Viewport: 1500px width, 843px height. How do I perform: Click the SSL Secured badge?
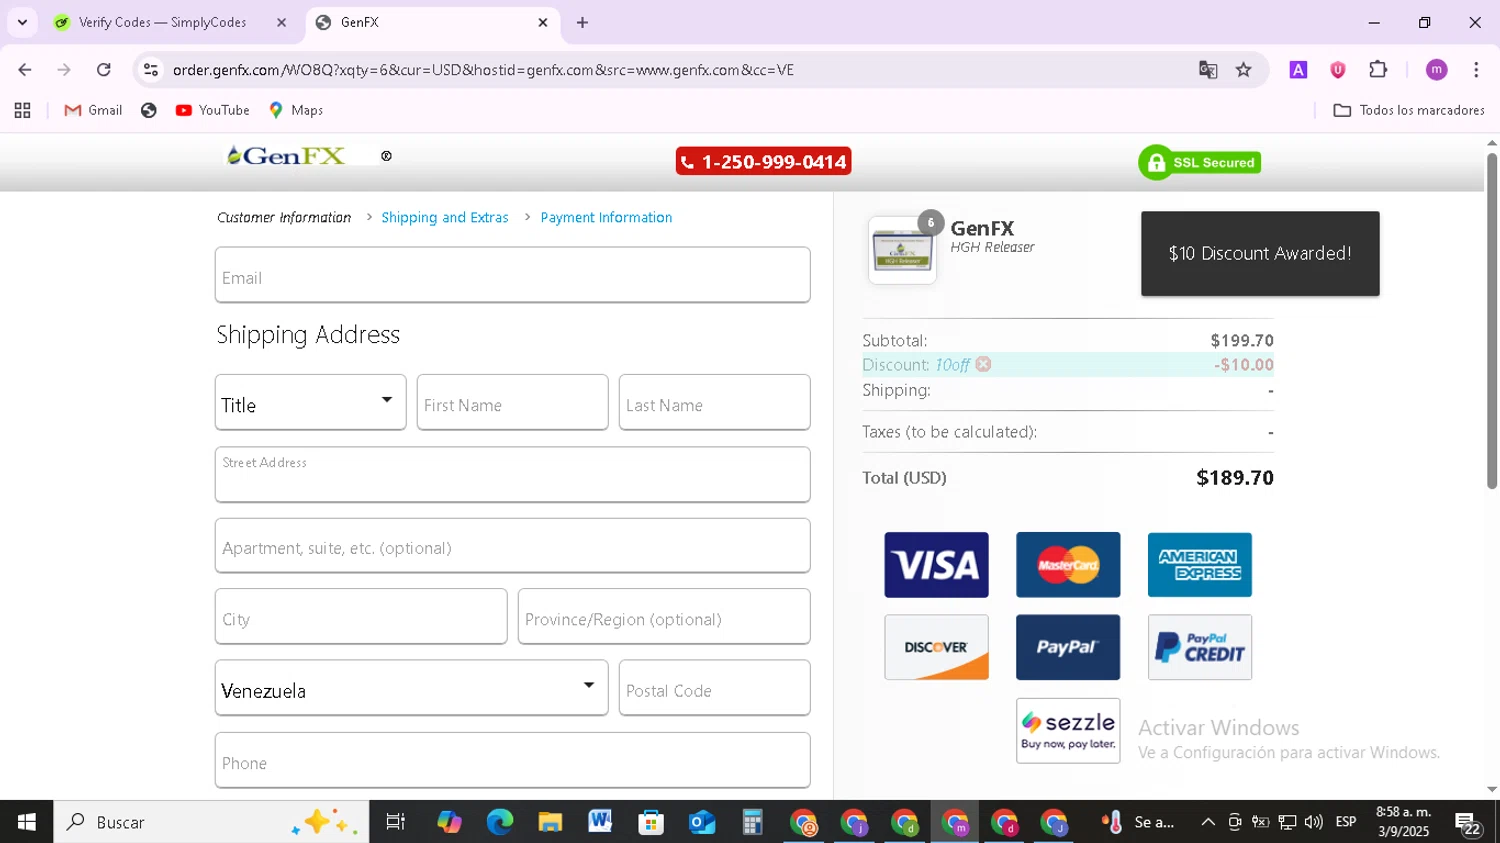pos(1199,162)
